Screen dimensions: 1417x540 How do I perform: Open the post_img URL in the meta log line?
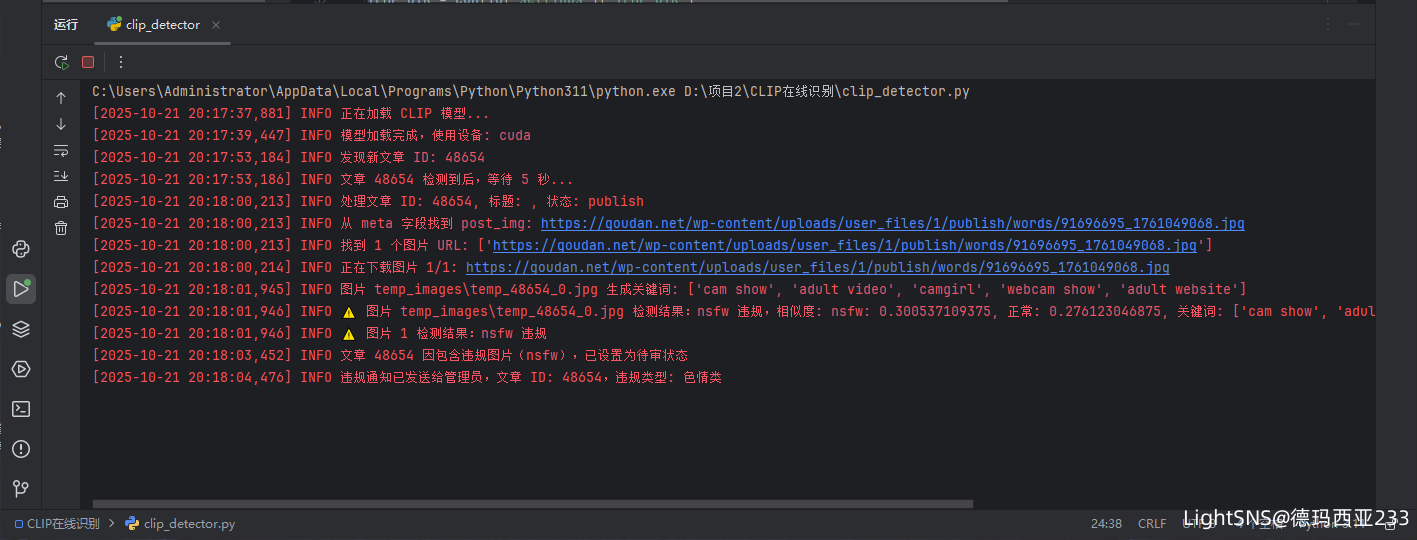tap(892, 224)
